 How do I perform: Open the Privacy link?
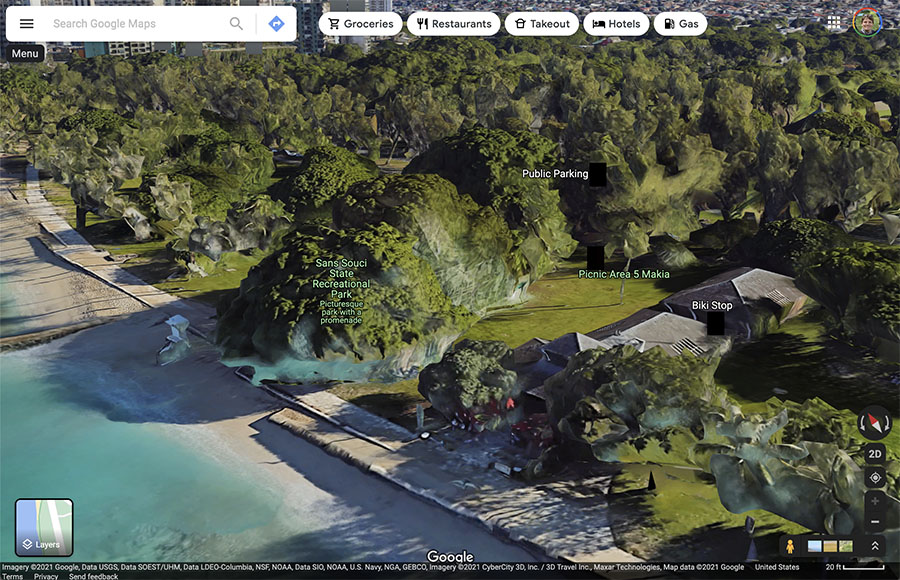pos(46,576)
